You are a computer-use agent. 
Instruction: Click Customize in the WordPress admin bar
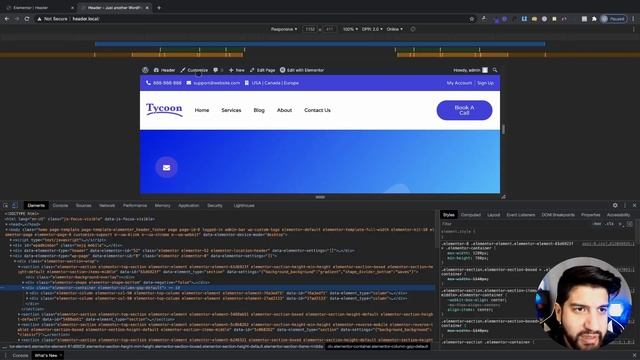tap(194, 70)
